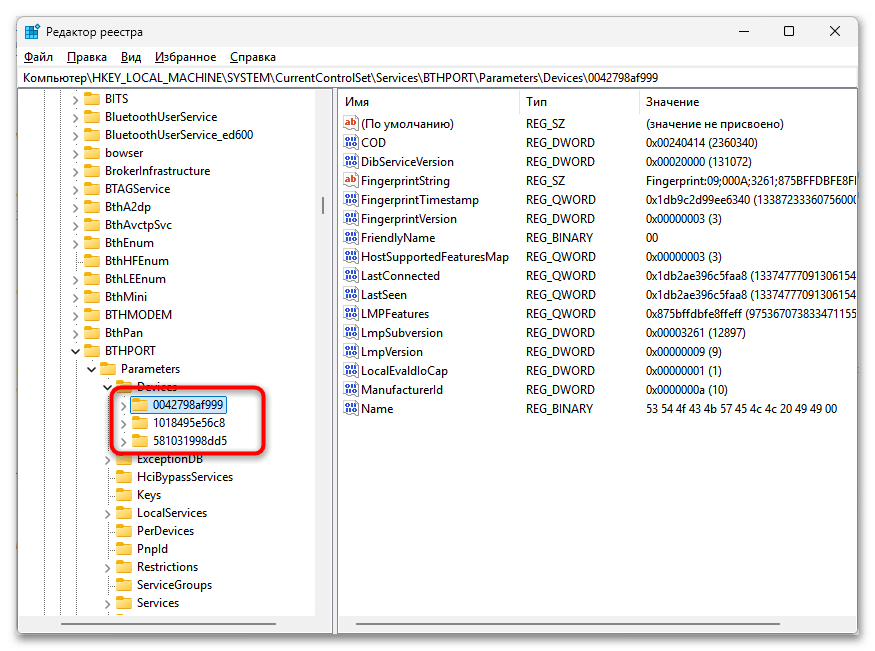Select the ServiceGroups key

[x=174, y=585]
